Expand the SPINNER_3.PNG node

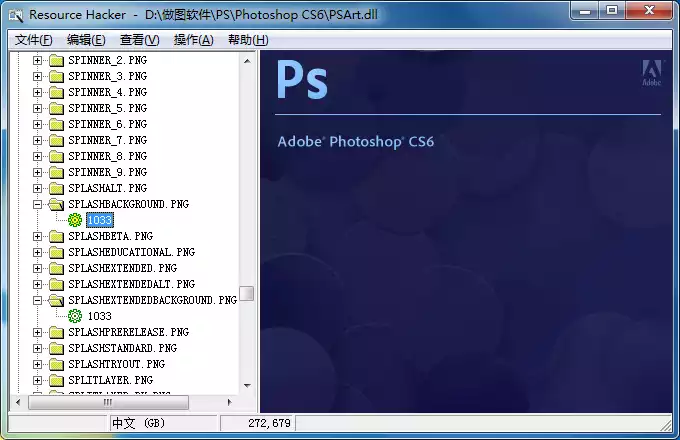(37, 76)
